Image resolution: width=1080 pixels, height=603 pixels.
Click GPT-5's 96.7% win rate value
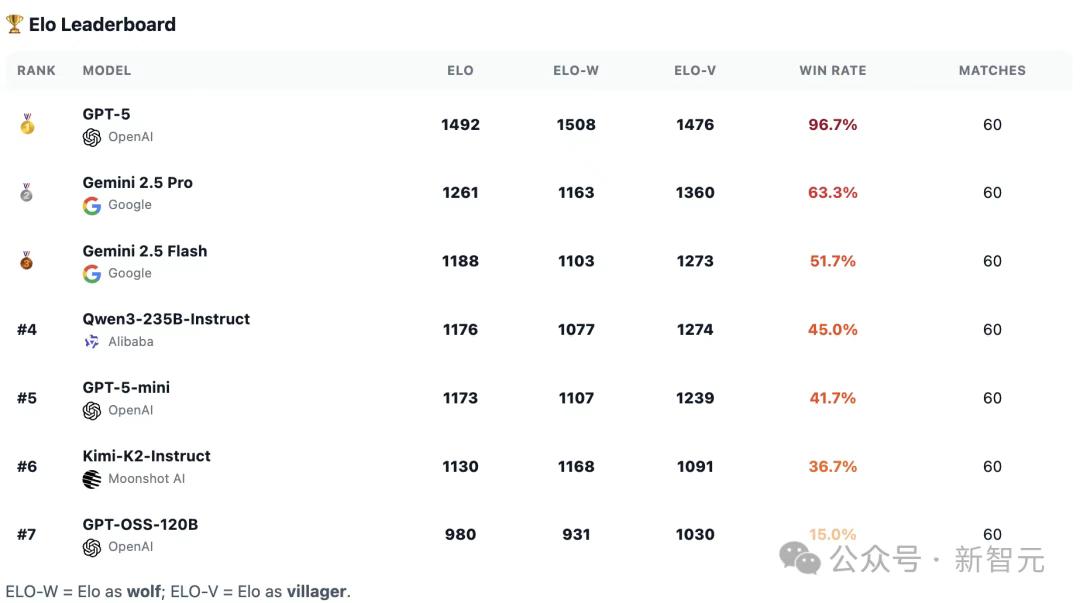coord(832,125)
